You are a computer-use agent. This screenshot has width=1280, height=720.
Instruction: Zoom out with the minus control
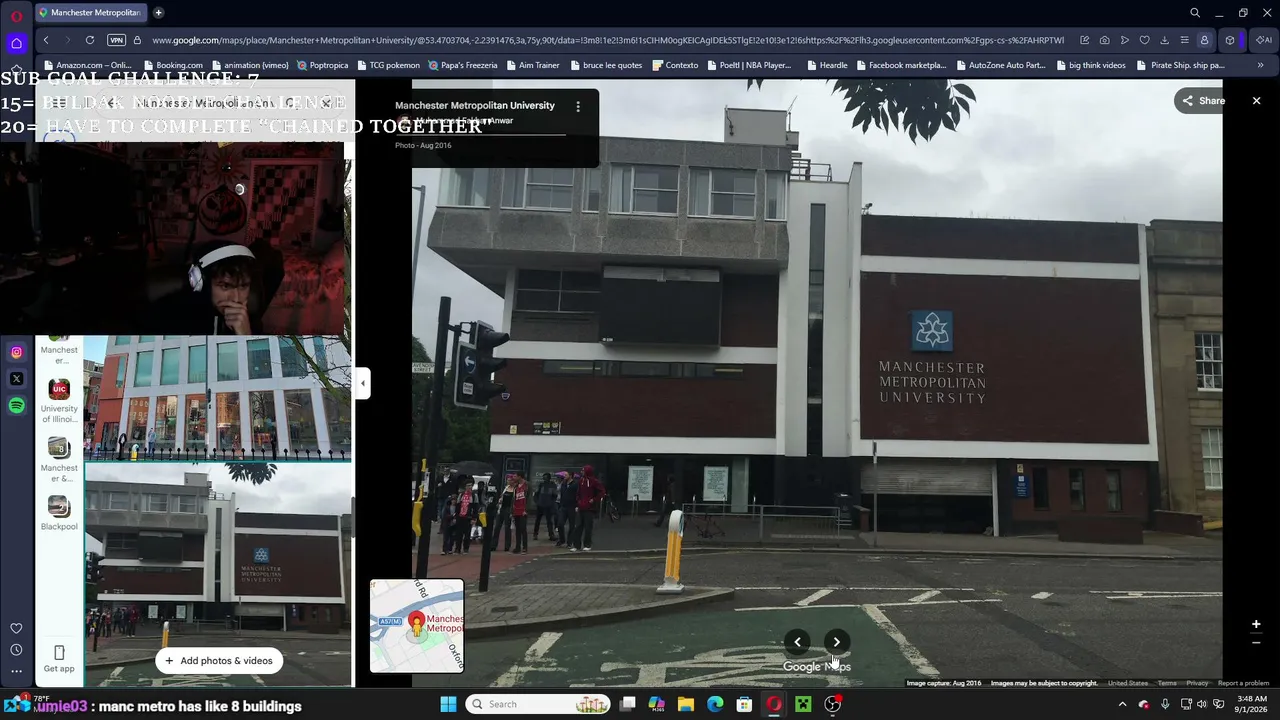[1256, 643]
